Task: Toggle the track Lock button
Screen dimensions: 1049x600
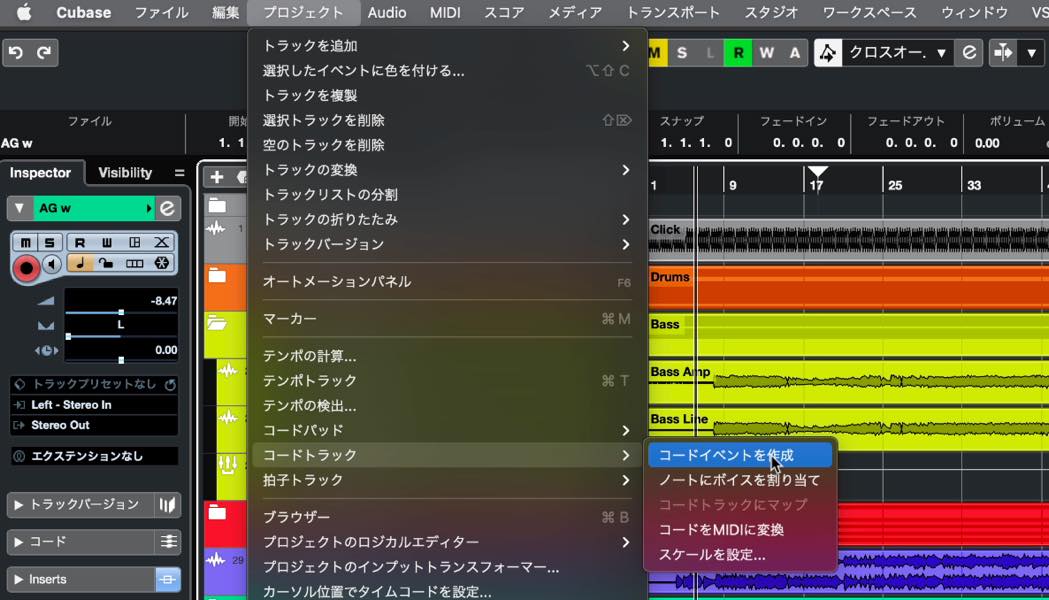Action: (107, 263)
